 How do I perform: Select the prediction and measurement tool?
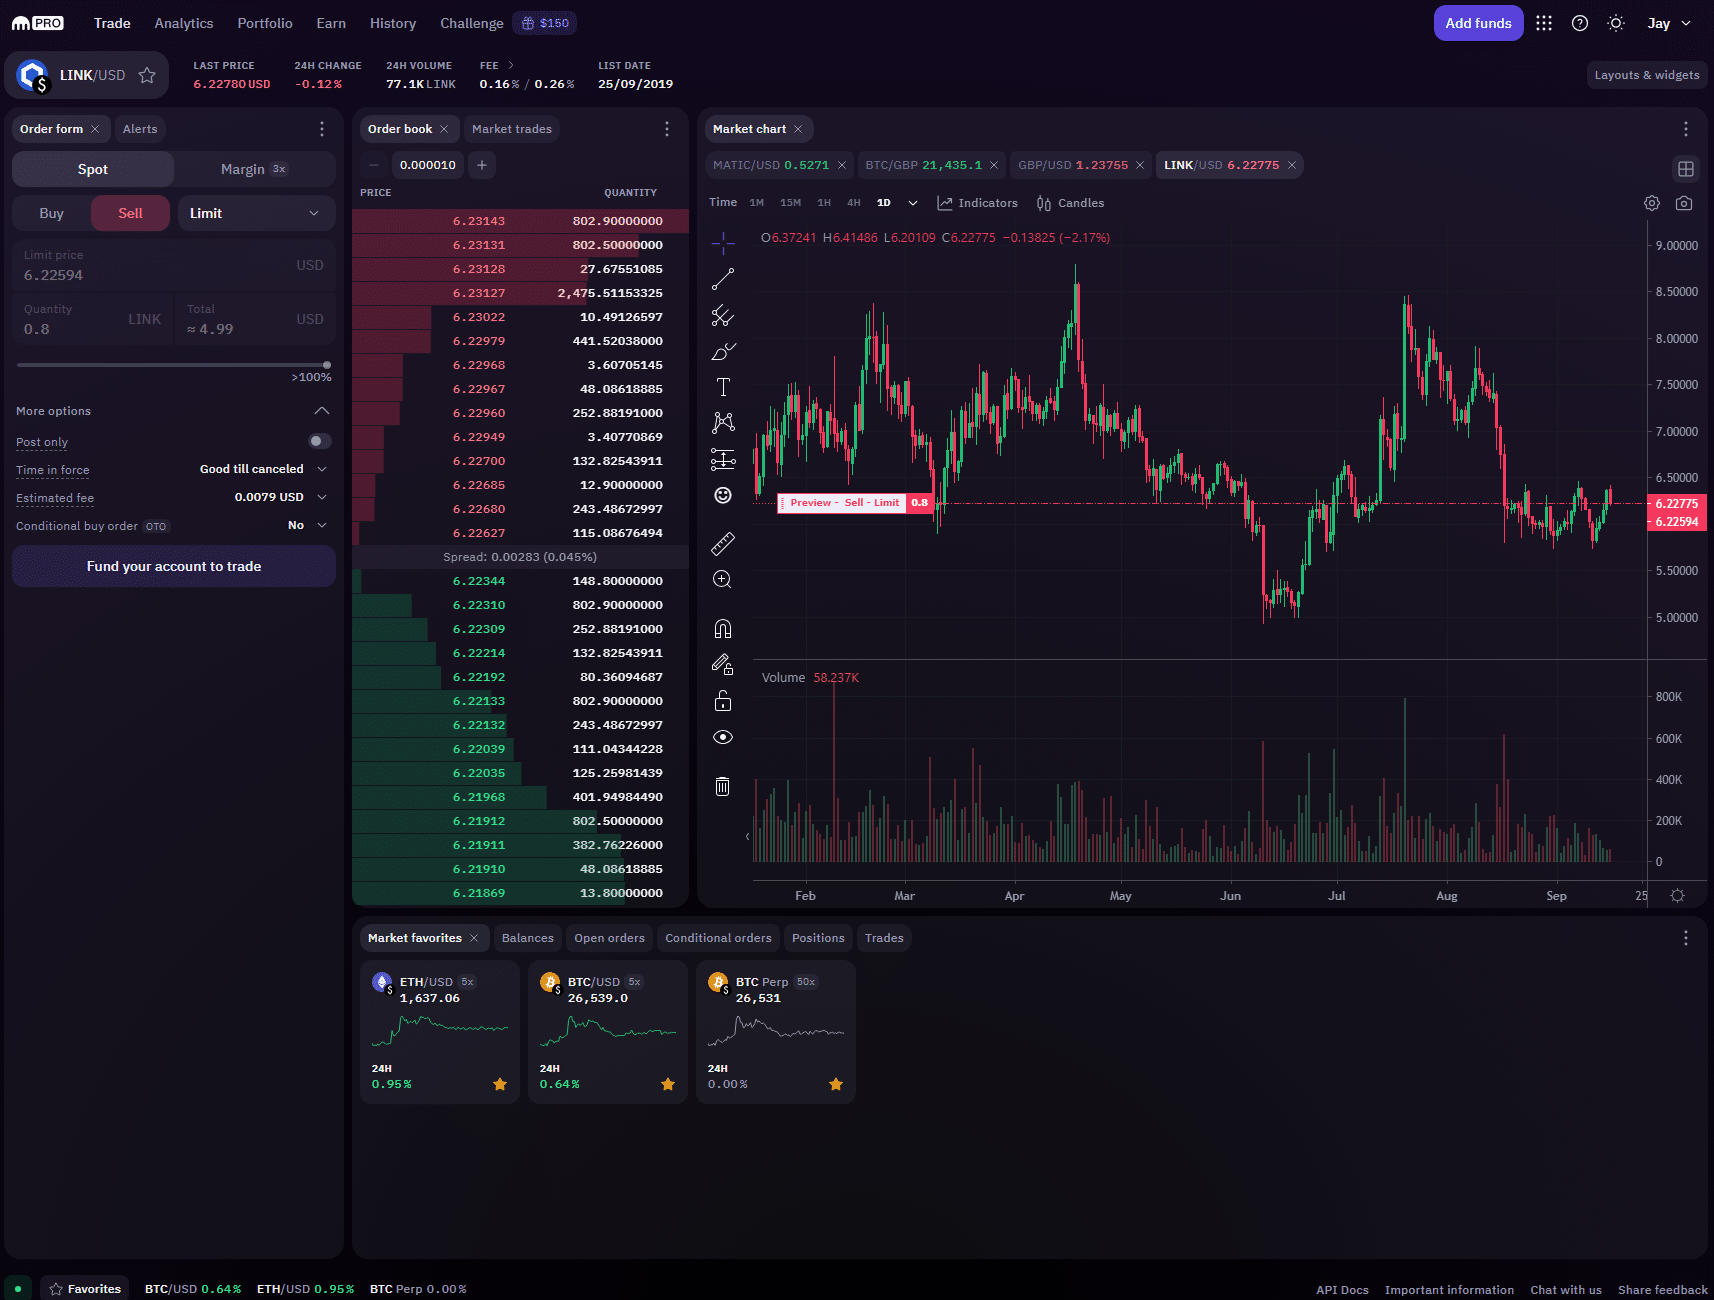pos(723,459)
